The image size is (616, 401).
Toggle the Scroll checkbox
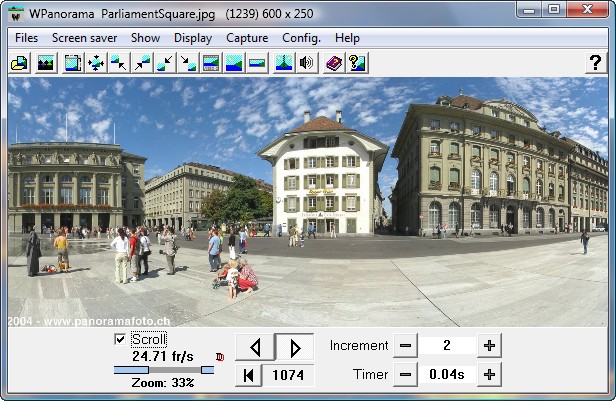pos(120,339)
